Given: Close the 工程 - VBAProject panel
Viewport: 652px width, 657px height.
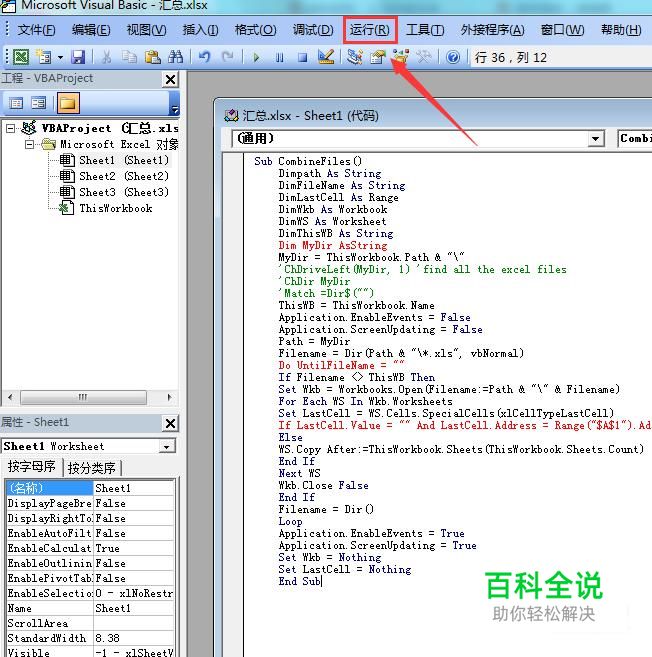Looking at the screenshot, I should [170, 79].
